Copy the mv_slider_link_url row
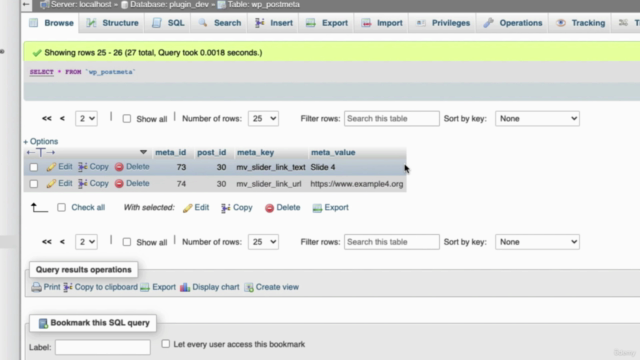 [93, 183]
